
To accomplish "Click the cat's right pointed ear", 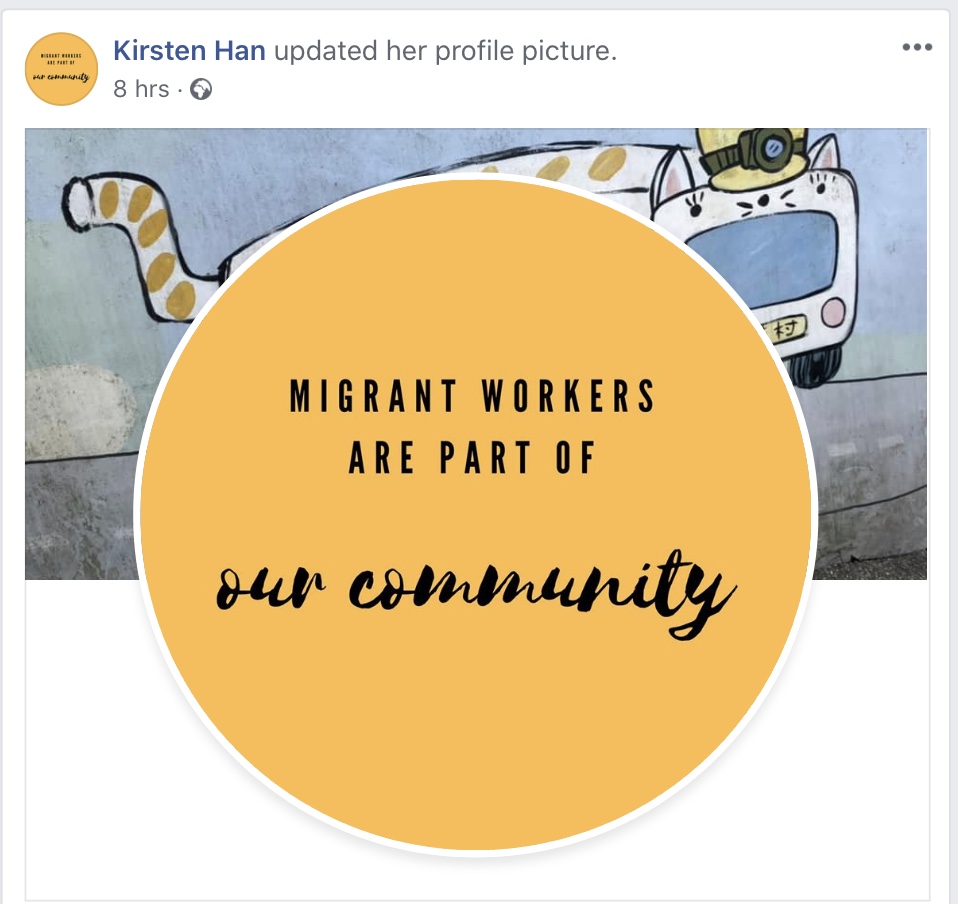I will click(826, 153).
